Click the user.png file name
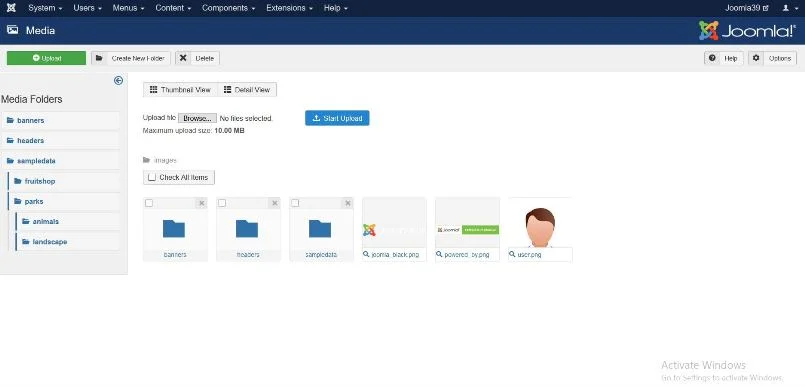The height and width of the screenshot is (387, 805). pos(529,255)
